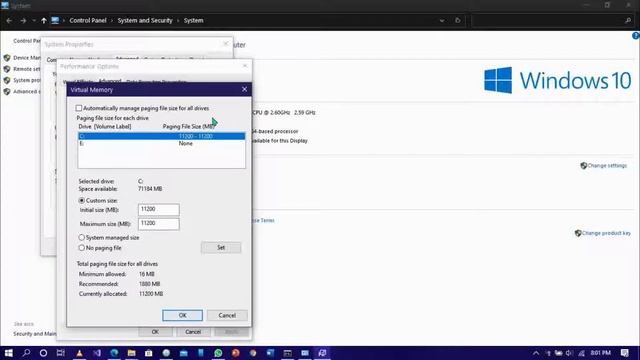Viewport: 640px width, 360px height.
Task: Open Cortana circle icon
Action: click(x=43, y=353)
